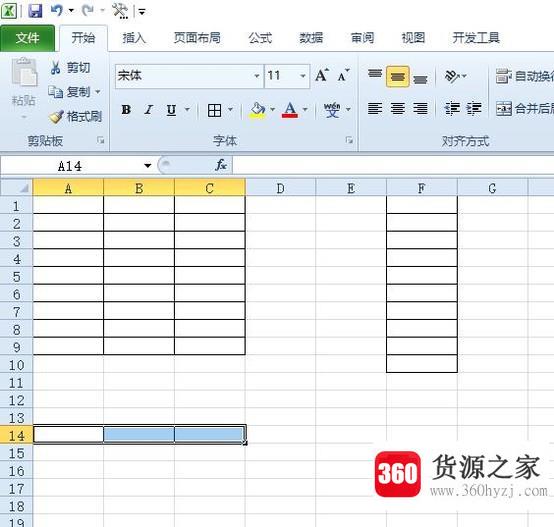The width and height of the screenshot is (554, 527).
Task: Toggle Italic formatting
Action: [x=149, y=110]
